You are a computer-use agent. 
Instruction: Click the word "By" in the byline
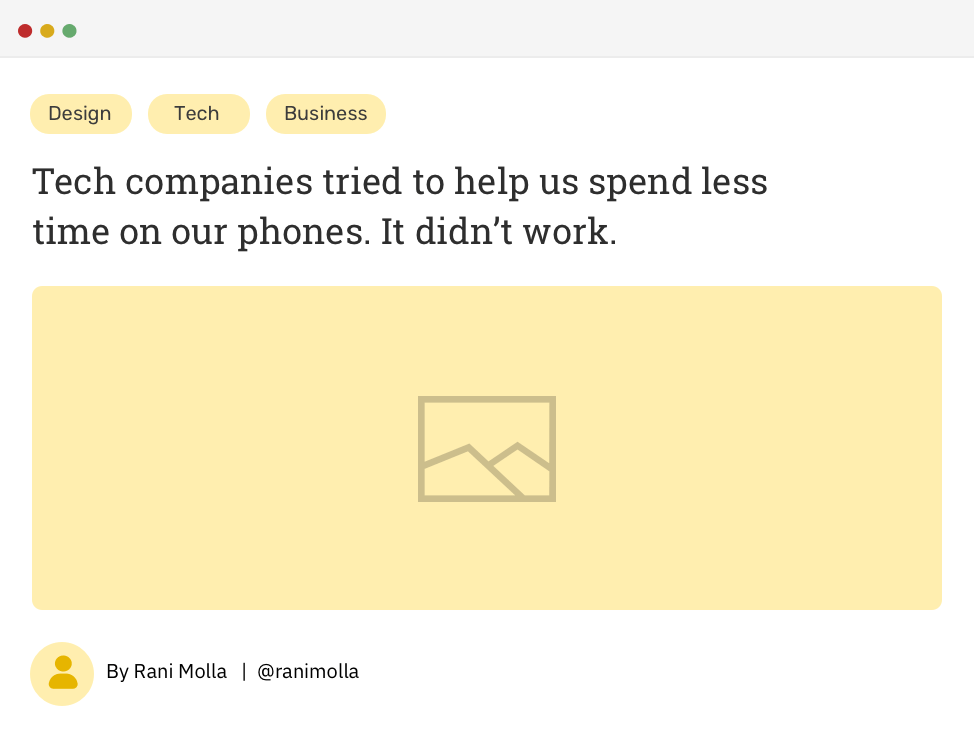click(117, 672)
